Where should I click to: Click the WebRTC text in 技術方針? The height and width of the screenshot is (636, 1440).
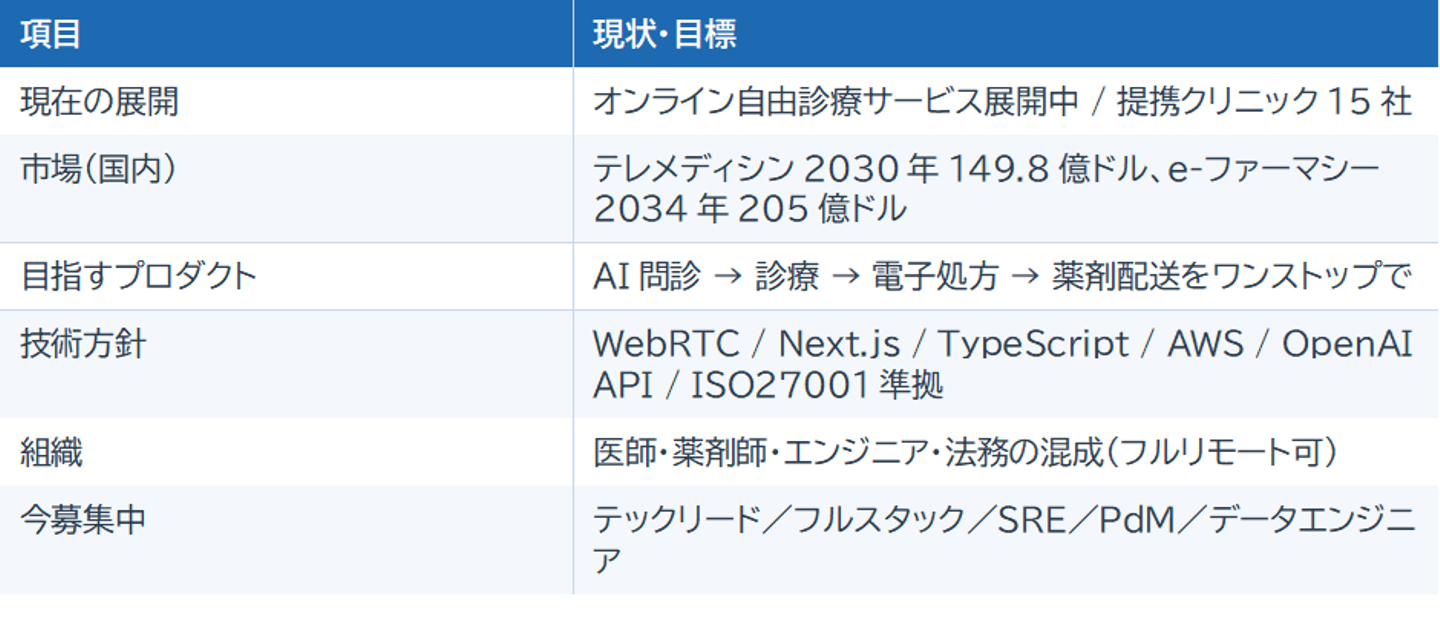pyautogui.click(x=666, y=345)
